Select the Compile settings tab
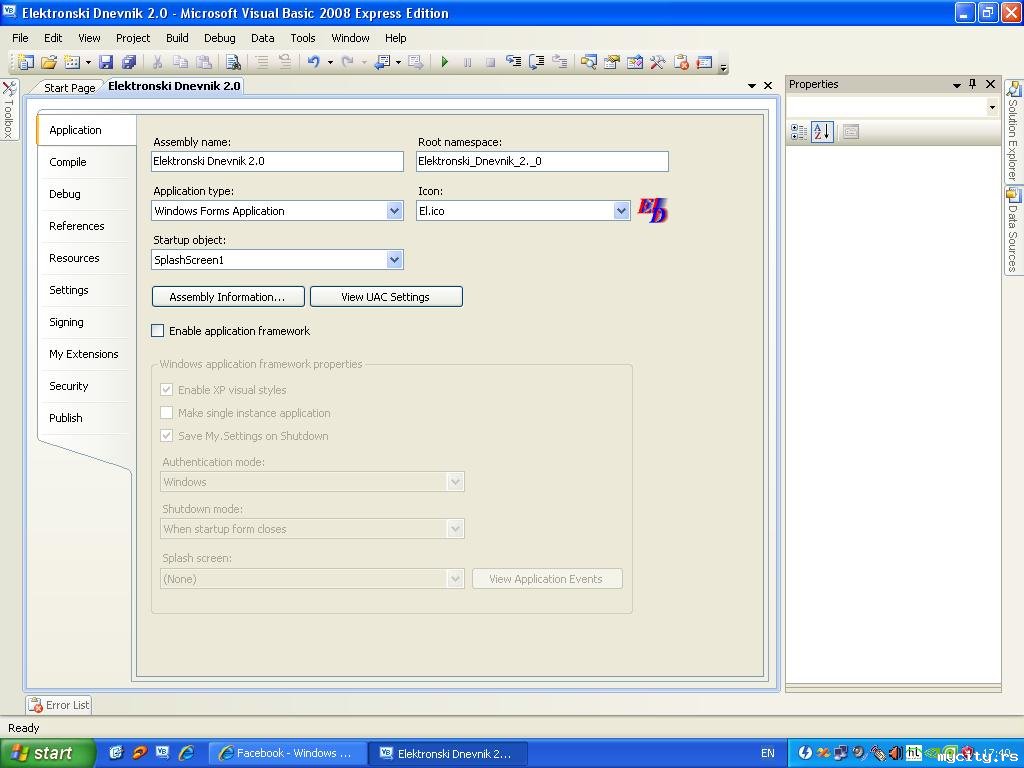 pos(67,162)
